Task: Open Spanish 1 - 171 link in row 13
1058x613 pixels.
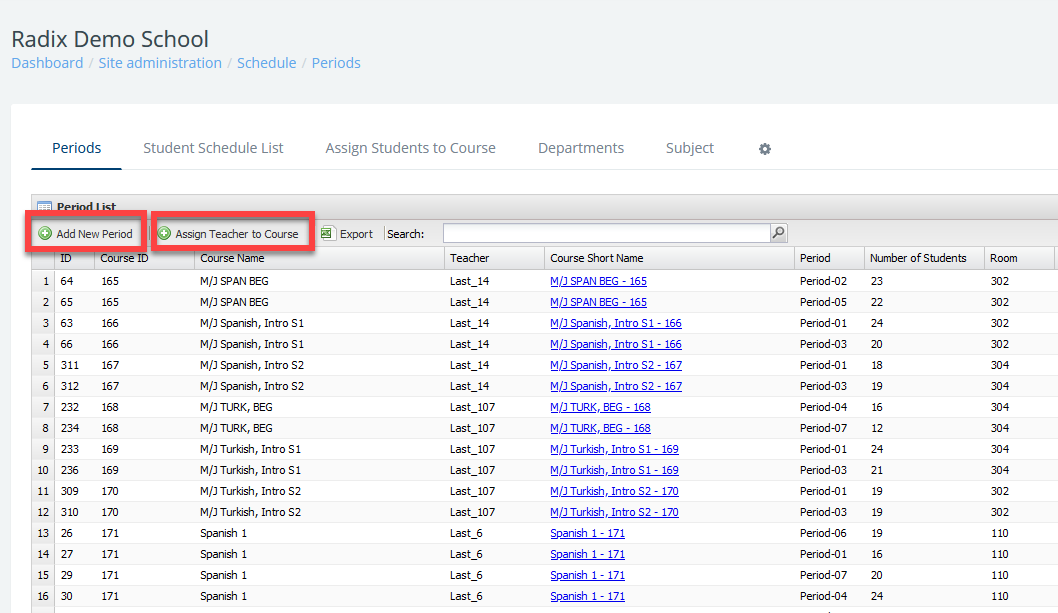Action: pyautogui.click(x=587, y=533)
